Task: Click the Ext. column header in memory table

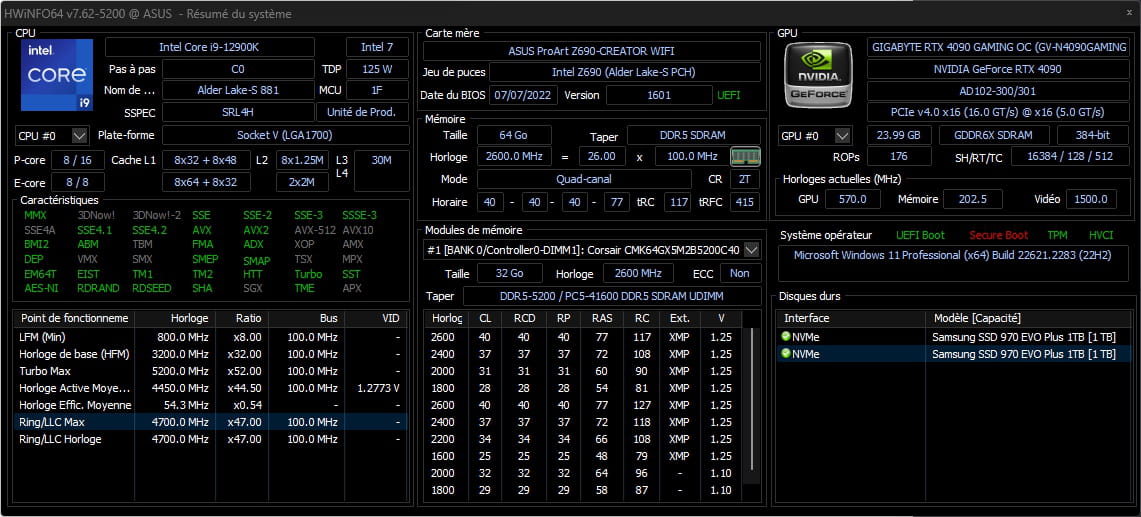Action: click(x=680, y=318)
